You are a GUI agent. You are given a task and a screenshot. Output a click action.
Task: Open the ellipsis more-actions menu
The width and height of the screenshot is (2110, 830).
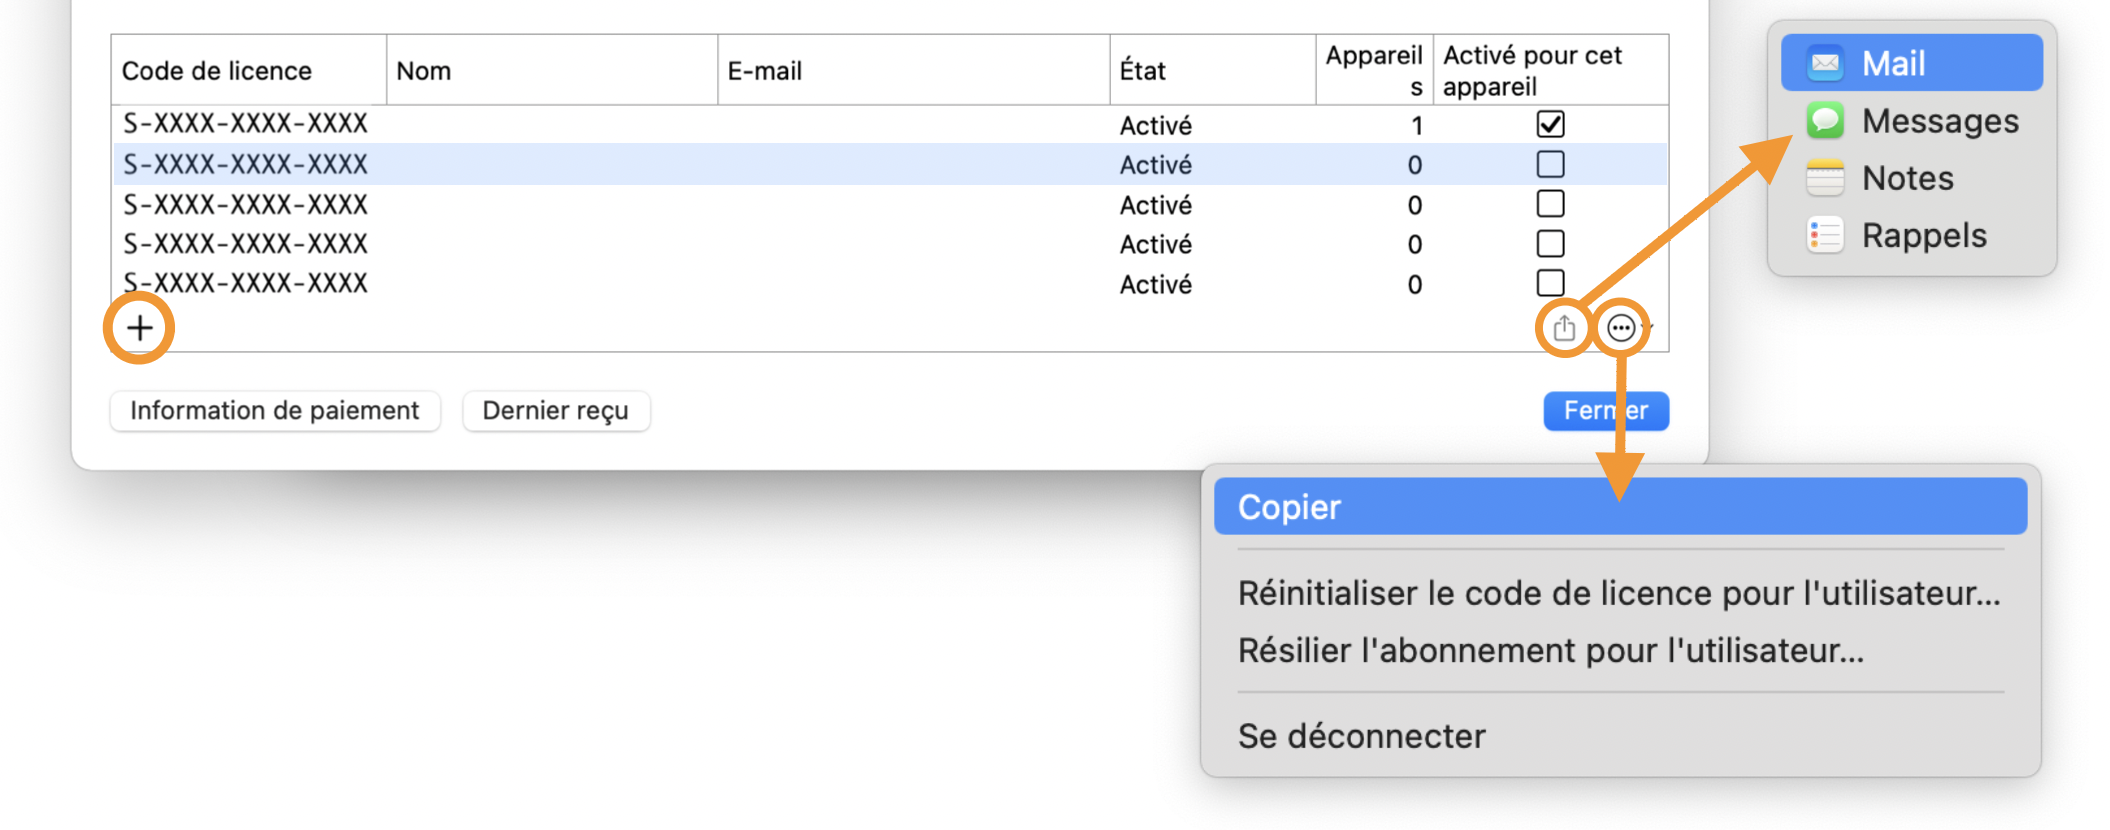[x=1621, y=328]
